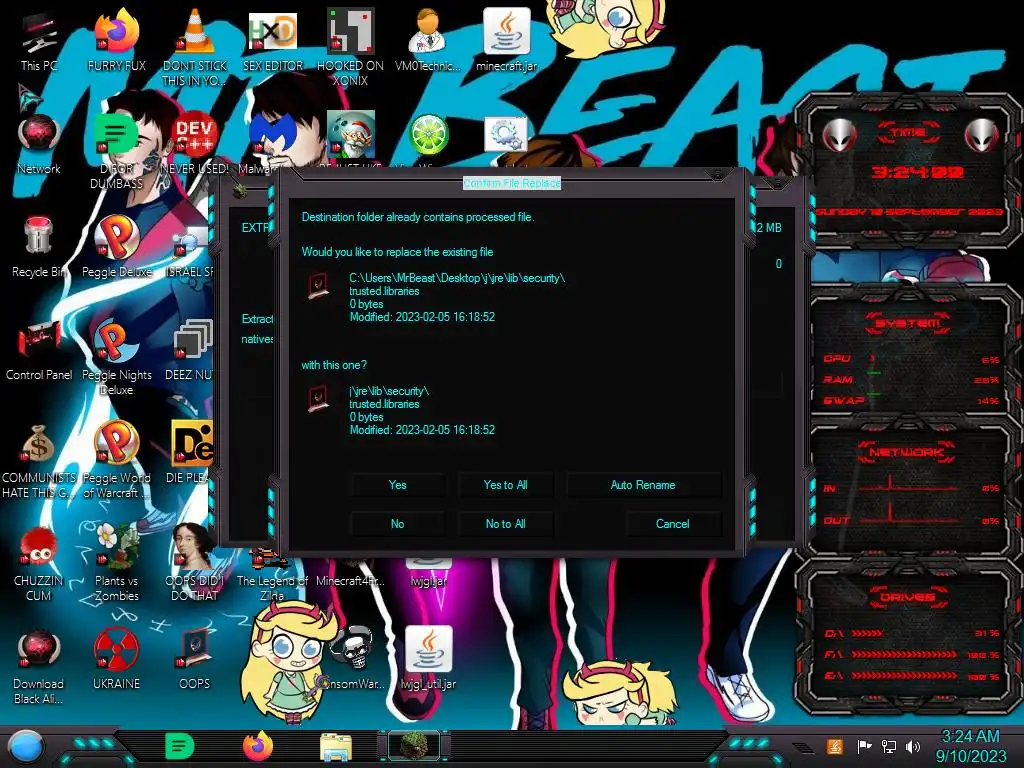Select the Spotify desktop icon beside Network
This screenshot has height=768, width=1024.
point(116,151)
